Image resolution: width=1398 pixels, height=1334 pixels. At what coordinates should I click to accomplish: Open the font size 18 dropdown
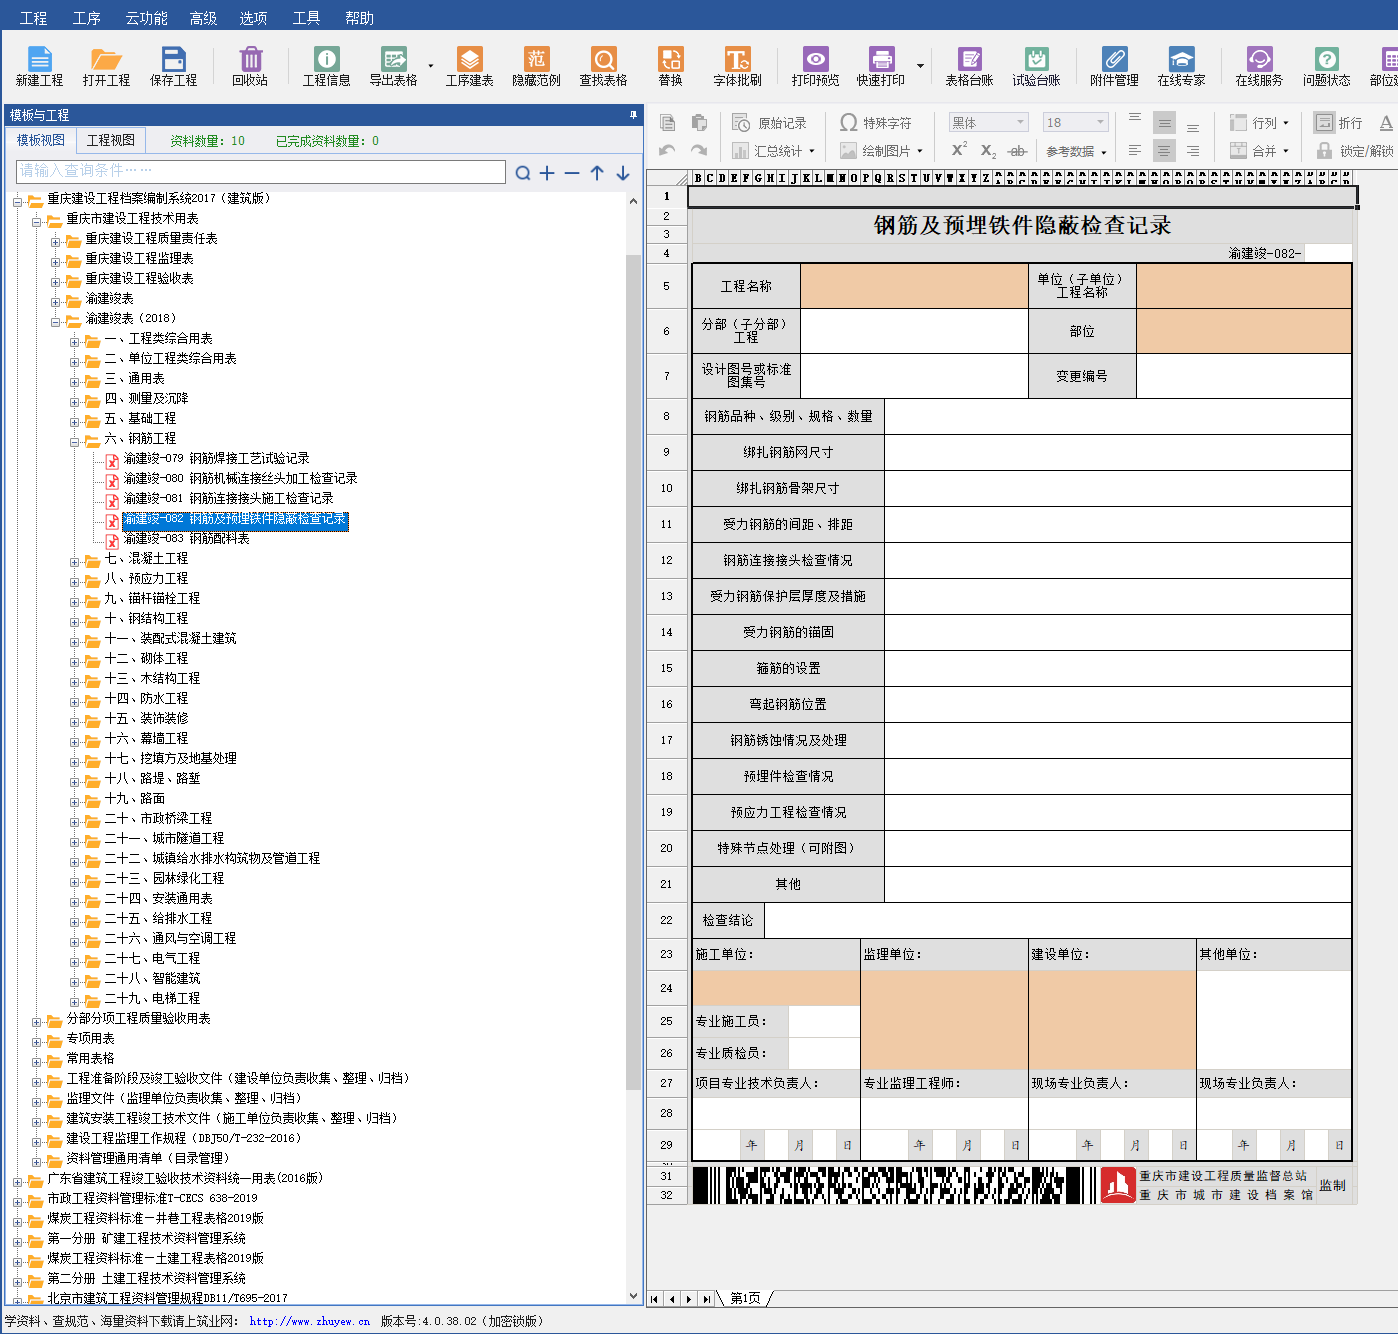(1101, 122)
